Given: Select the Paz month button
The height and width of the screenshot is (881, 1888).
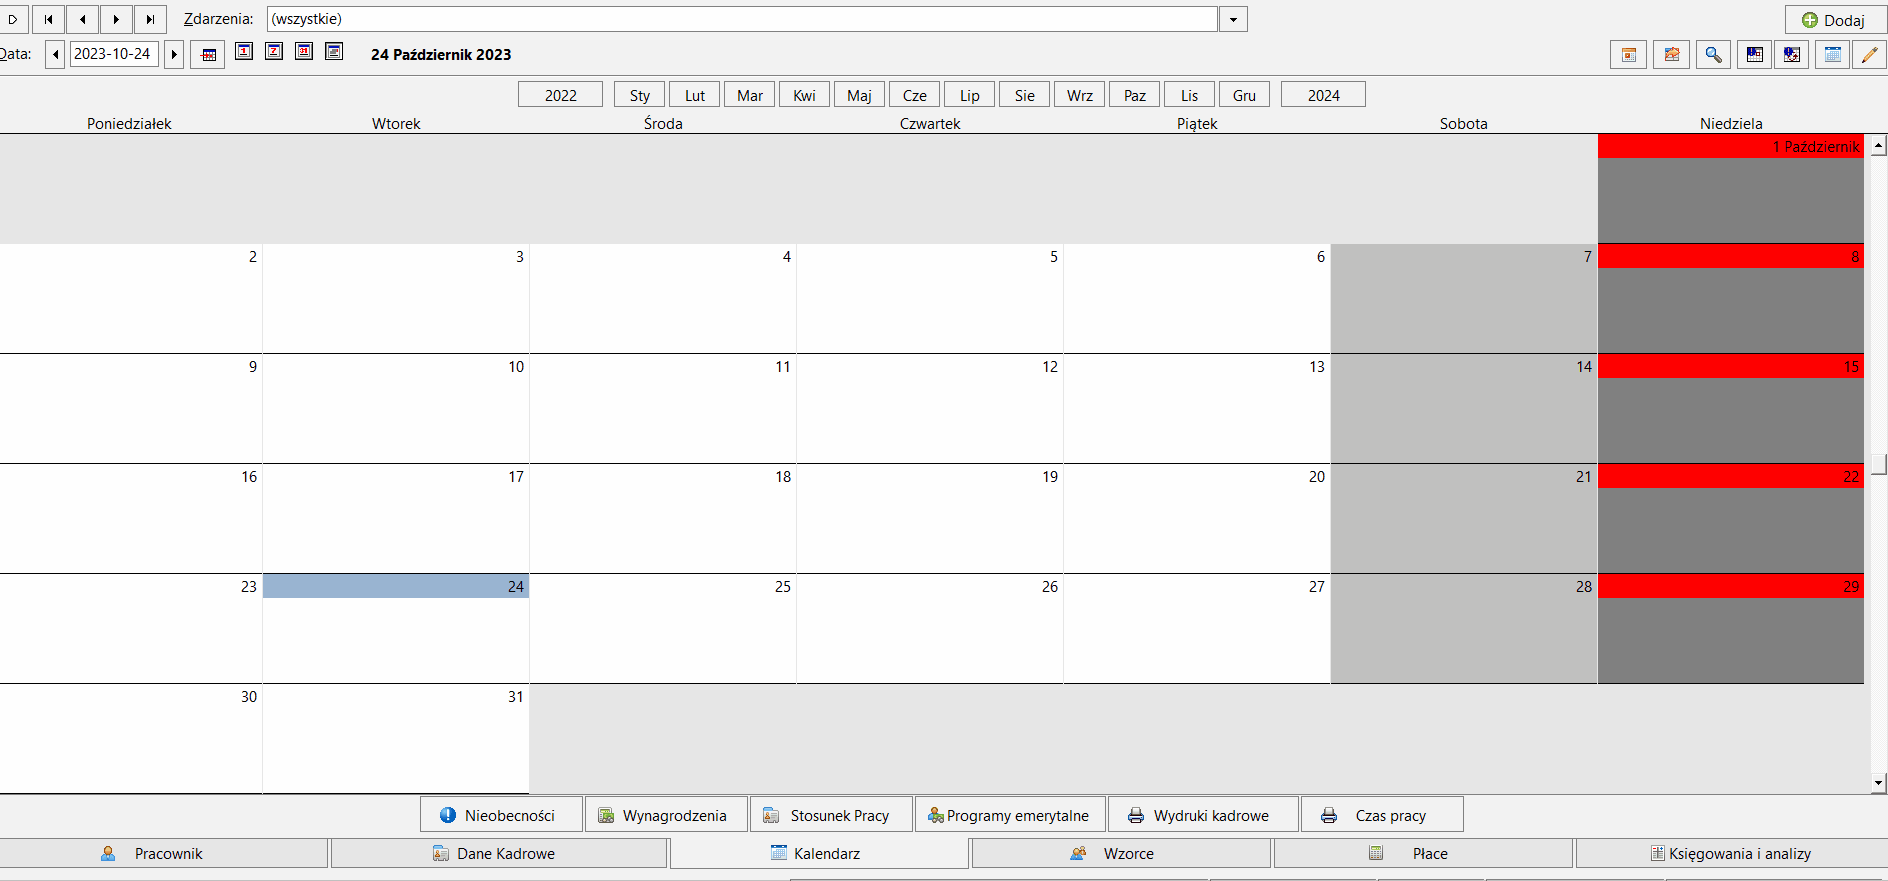Looking at the screenshot, I should point(1135,95).
